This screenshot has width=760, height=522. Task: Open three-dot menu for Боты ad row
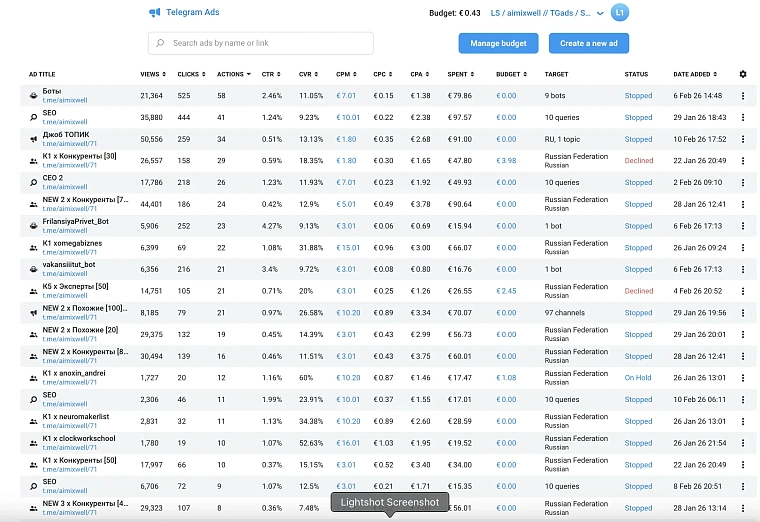pos(743,96)
